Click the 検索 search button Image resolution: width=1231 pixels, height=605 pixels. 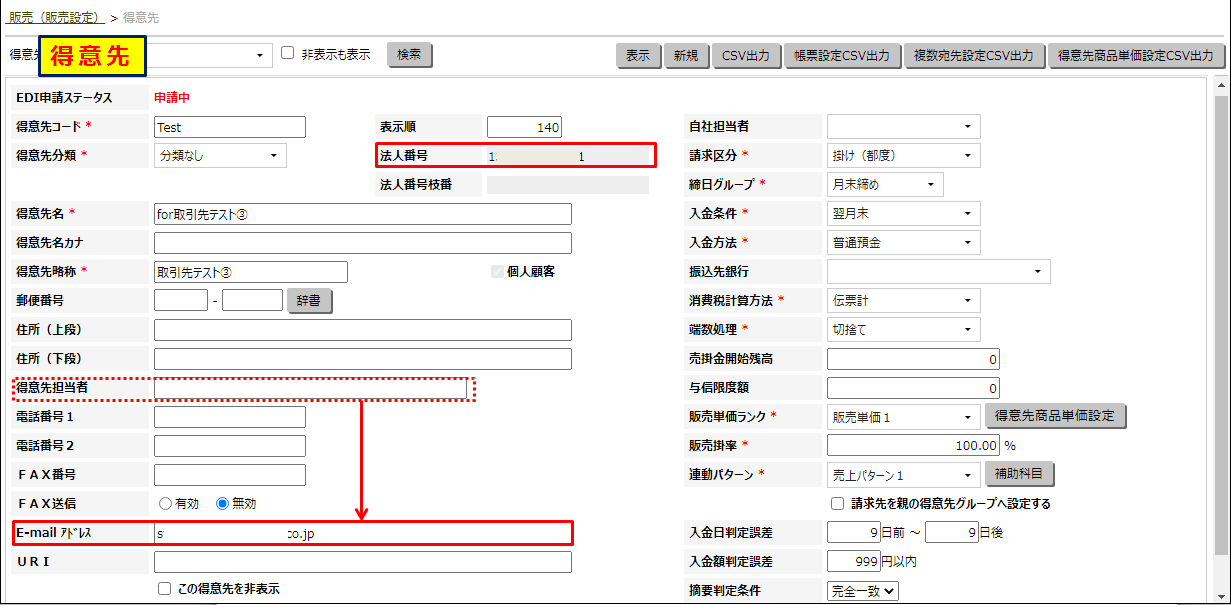[409, 55]
